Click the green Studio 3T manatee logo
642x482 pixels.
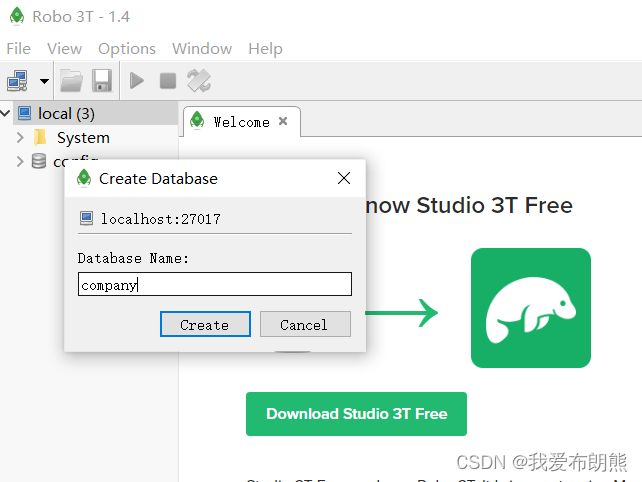(x=531, y=308)
